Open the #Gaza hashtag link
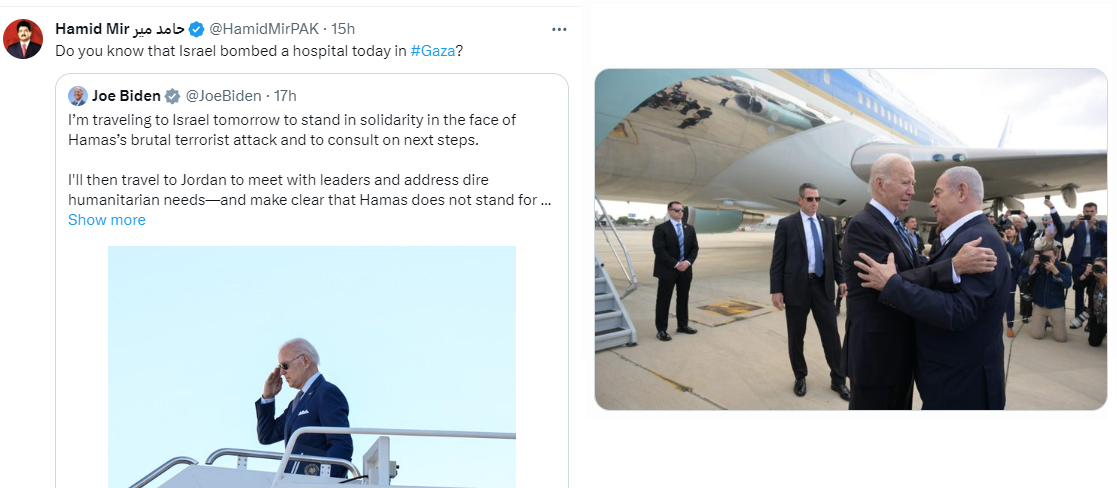This screenshot has width=1117, height=488. (432, 50)
